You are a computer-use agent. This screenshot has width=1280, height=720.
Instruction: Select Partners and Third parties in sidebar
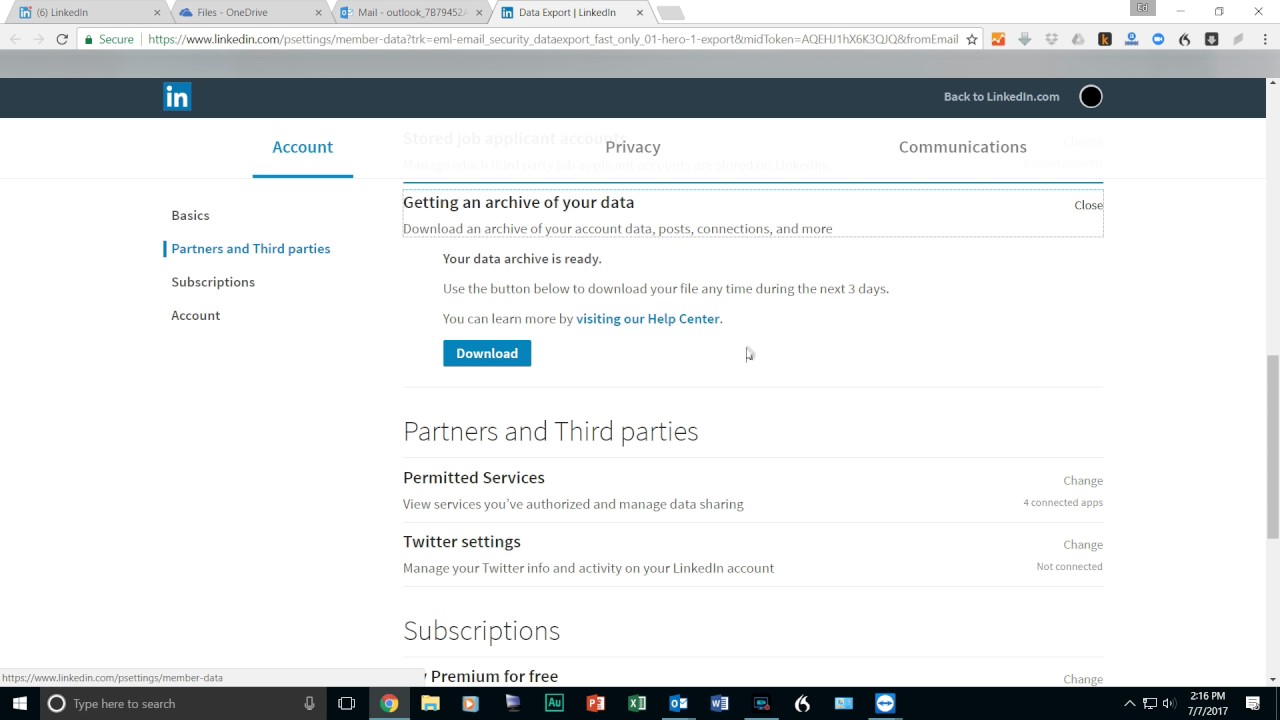(250, 249)
